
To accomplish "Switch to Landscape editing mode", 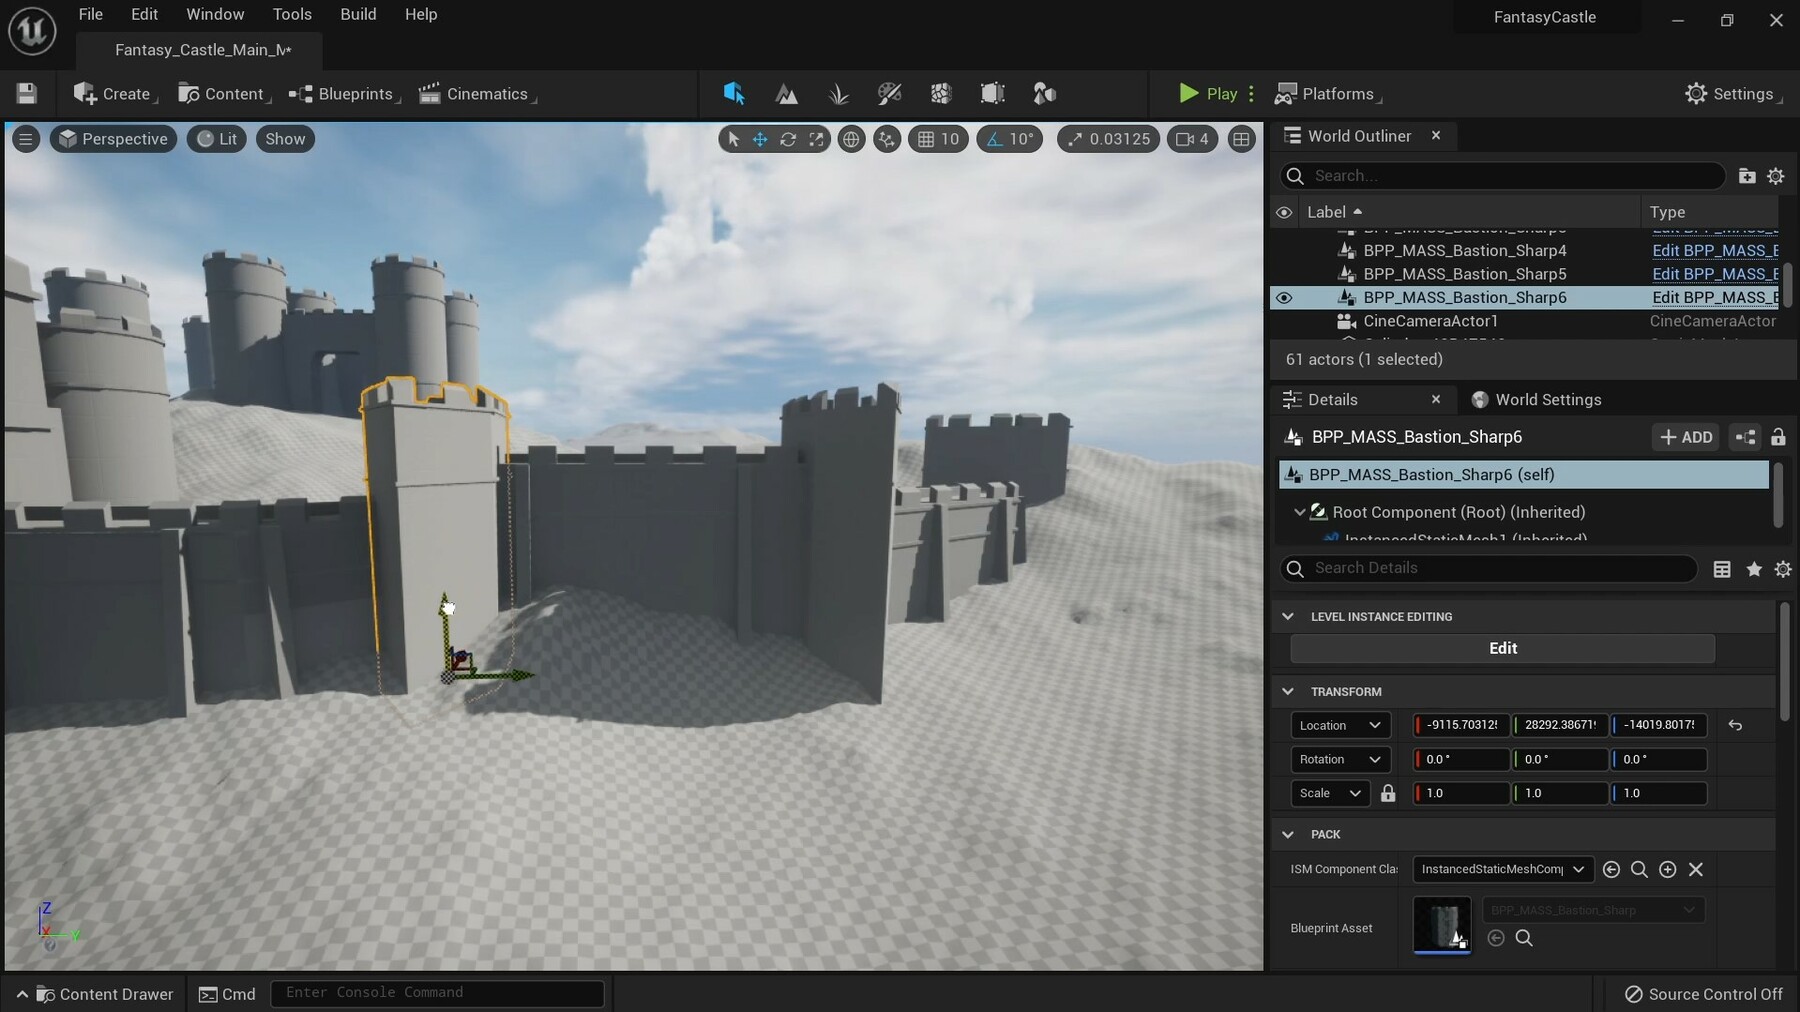I will point(787,93).
